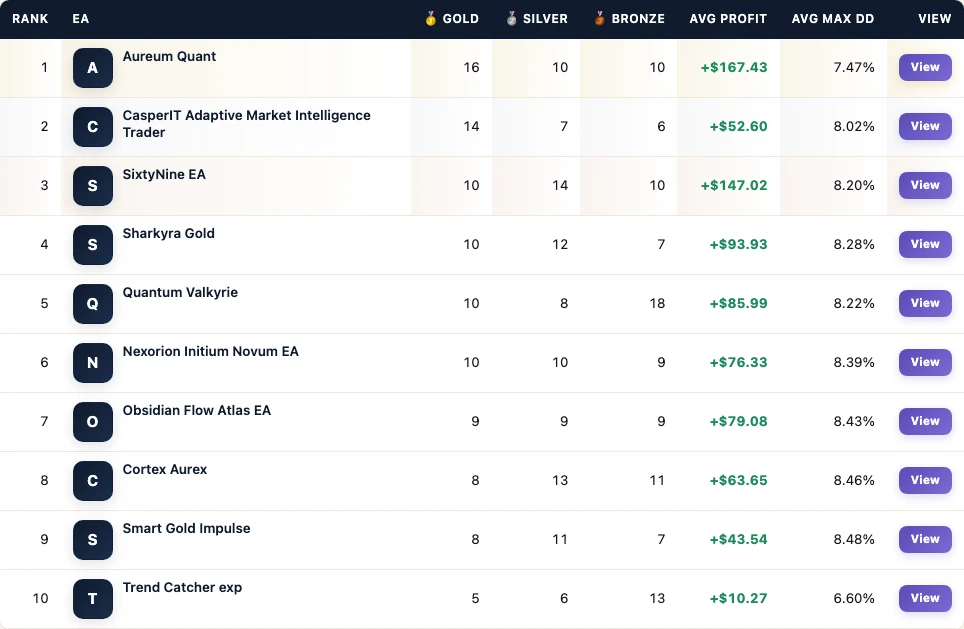Click the Sharkyra Gold 'S' avatar icon
964x629 pixels.
[x=93, y=245]
